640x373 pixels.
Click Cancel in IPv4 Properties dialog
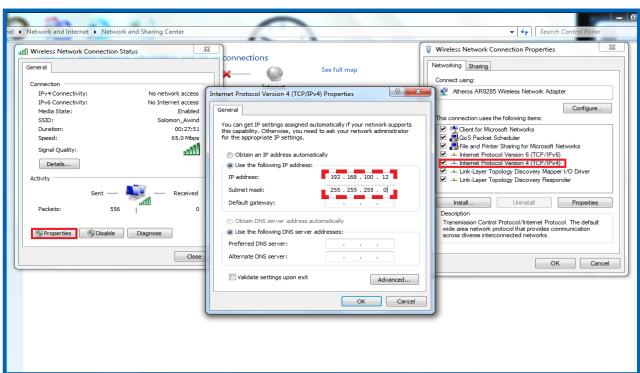(406, 301)
